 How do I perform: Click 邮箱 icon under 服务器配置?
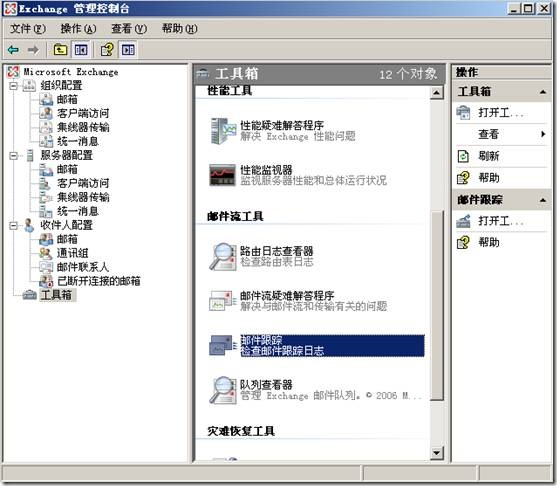46,169
